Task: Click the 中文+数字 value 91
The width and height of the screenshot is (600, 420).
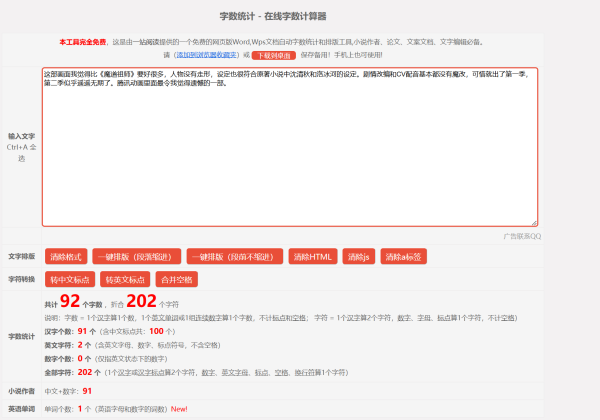Action: pyautogui.click(x=87, y=391)
